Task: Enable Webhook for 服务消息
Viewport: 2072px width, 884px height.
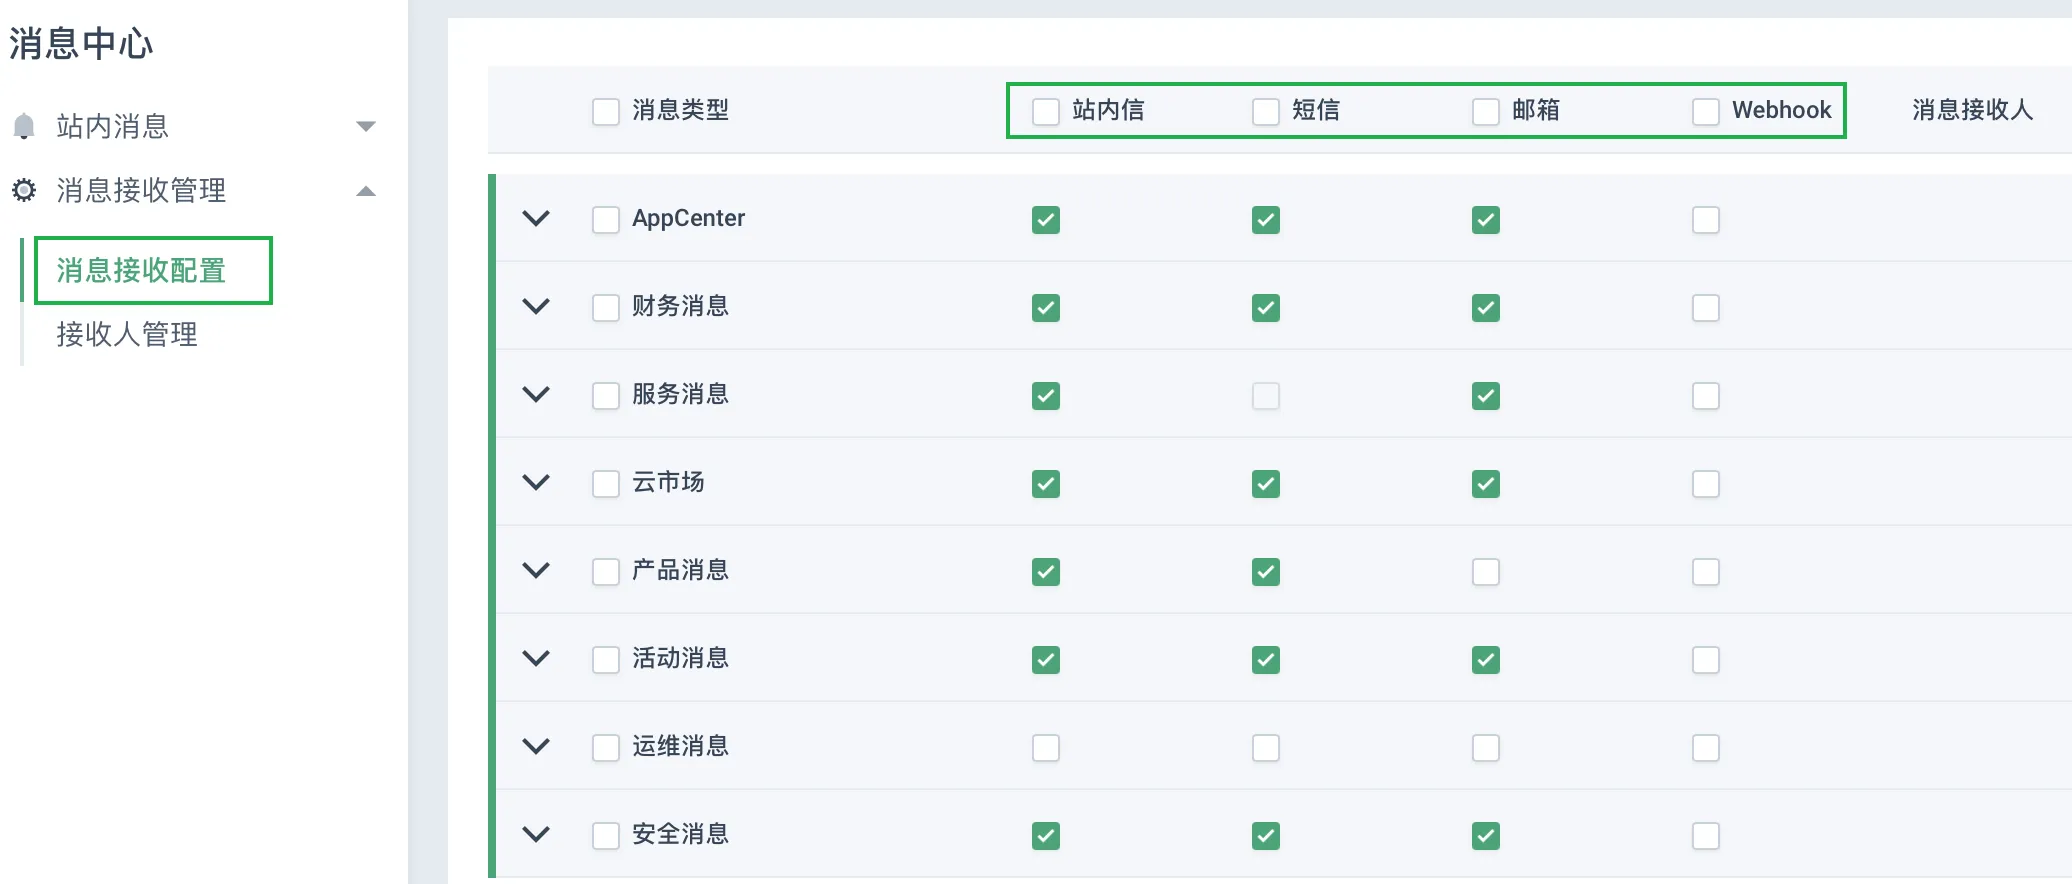Action: point(1706,396)
